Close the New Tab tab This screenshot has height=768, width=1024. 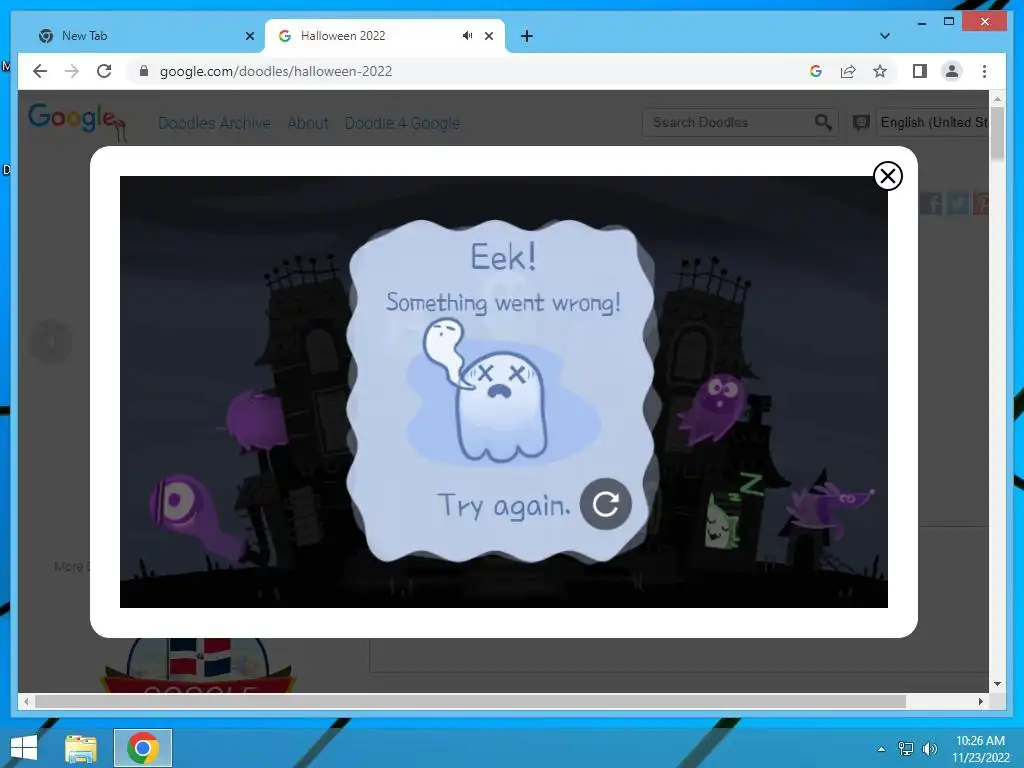[x=249, y=36]
